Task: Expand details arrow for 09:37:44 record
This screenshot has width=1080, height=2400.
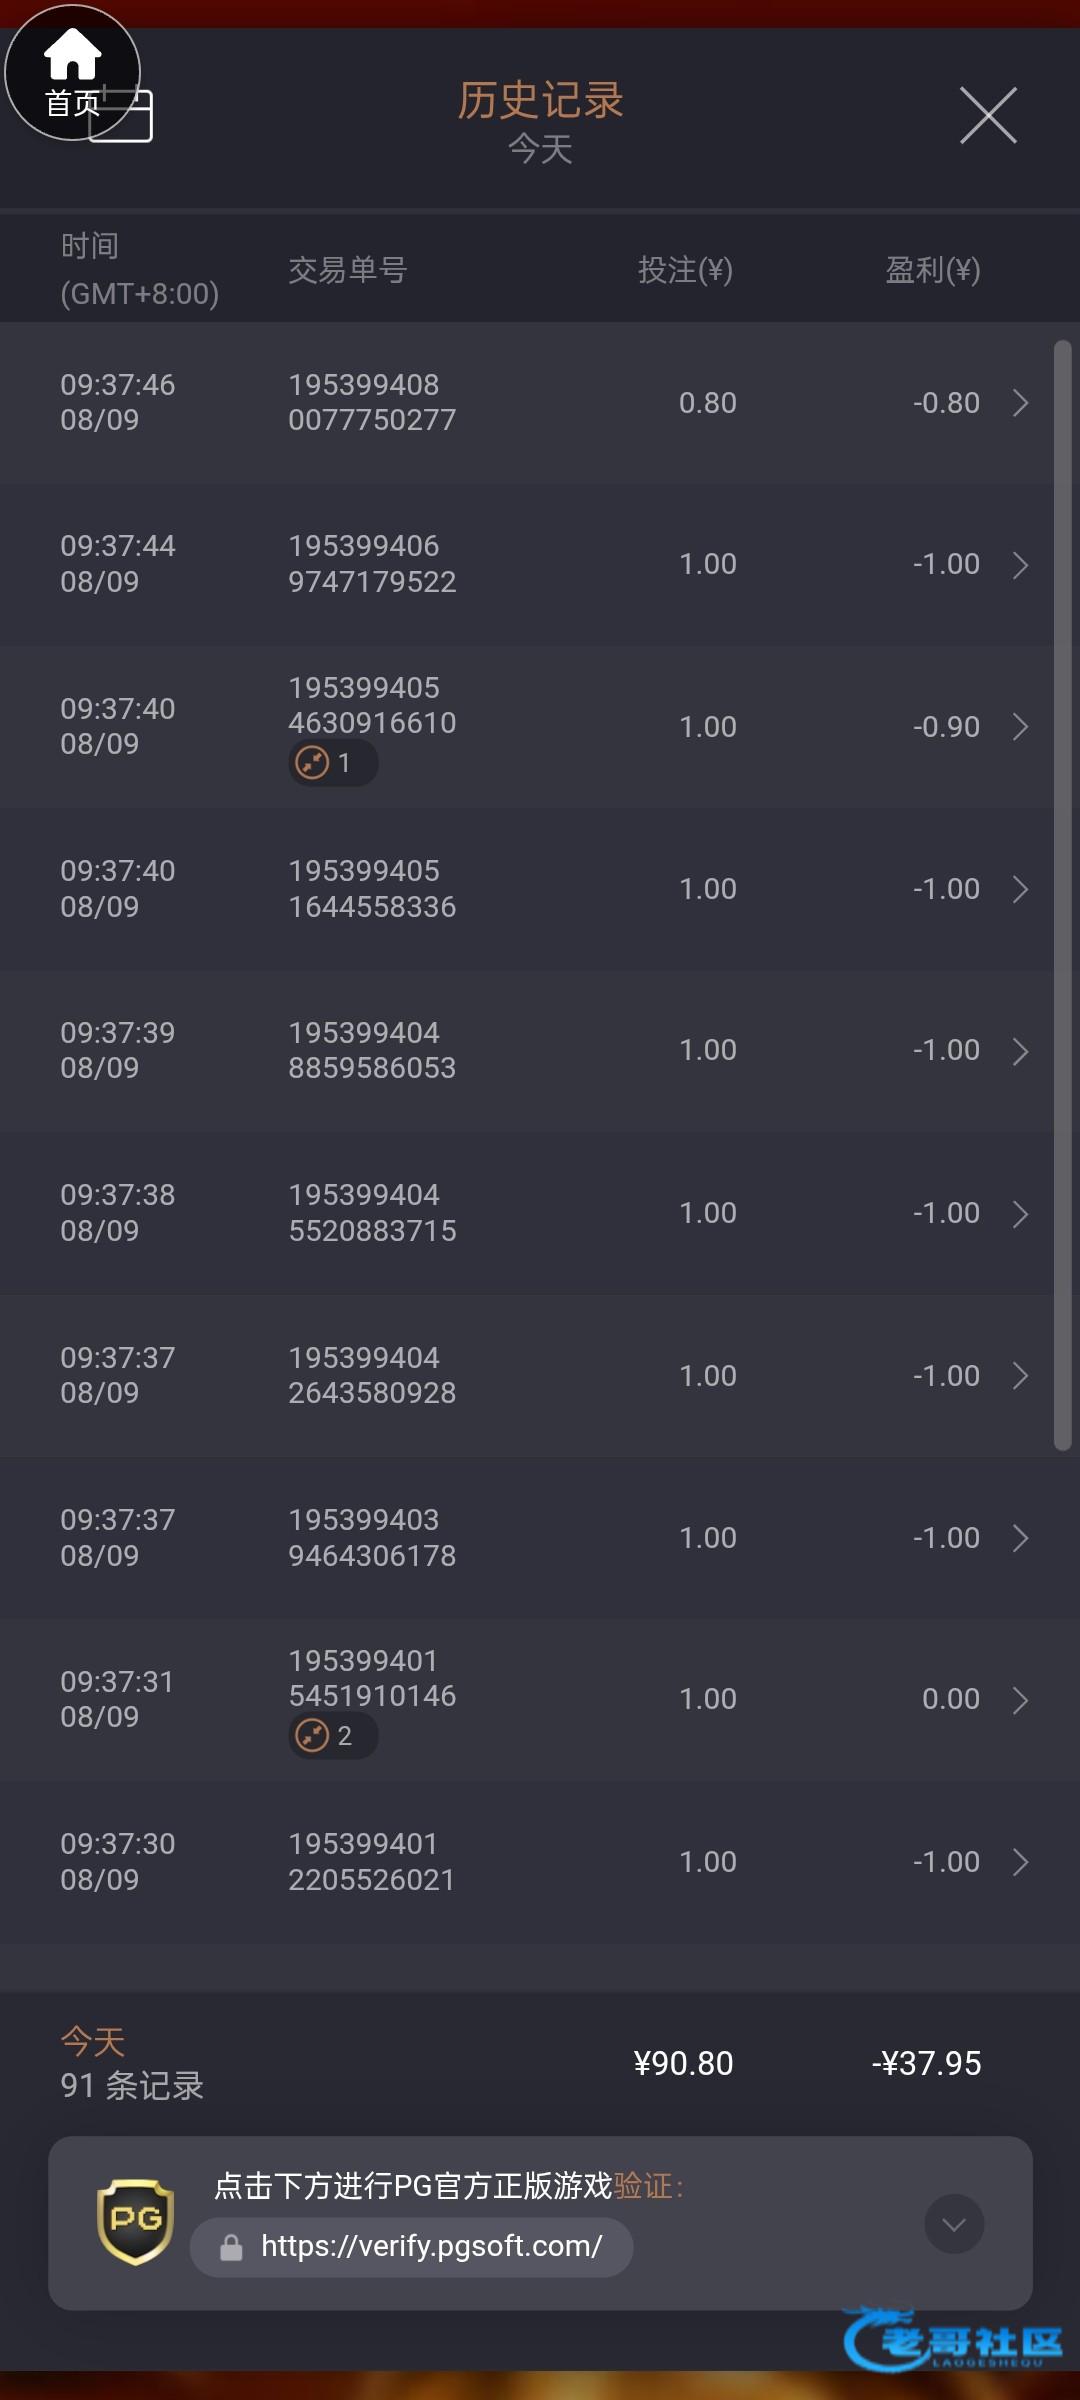Action: point(1020,565)
